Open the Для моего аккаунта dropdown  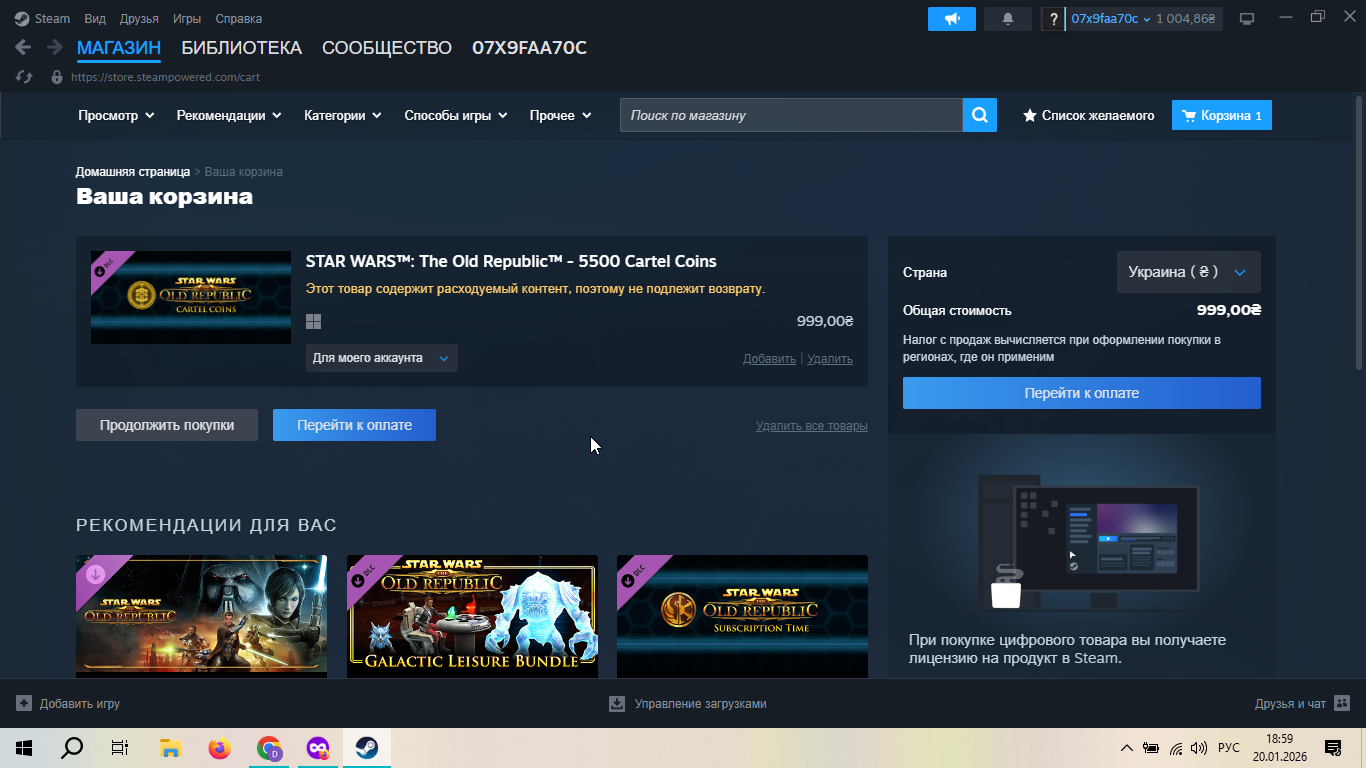[x=382, y=358]
